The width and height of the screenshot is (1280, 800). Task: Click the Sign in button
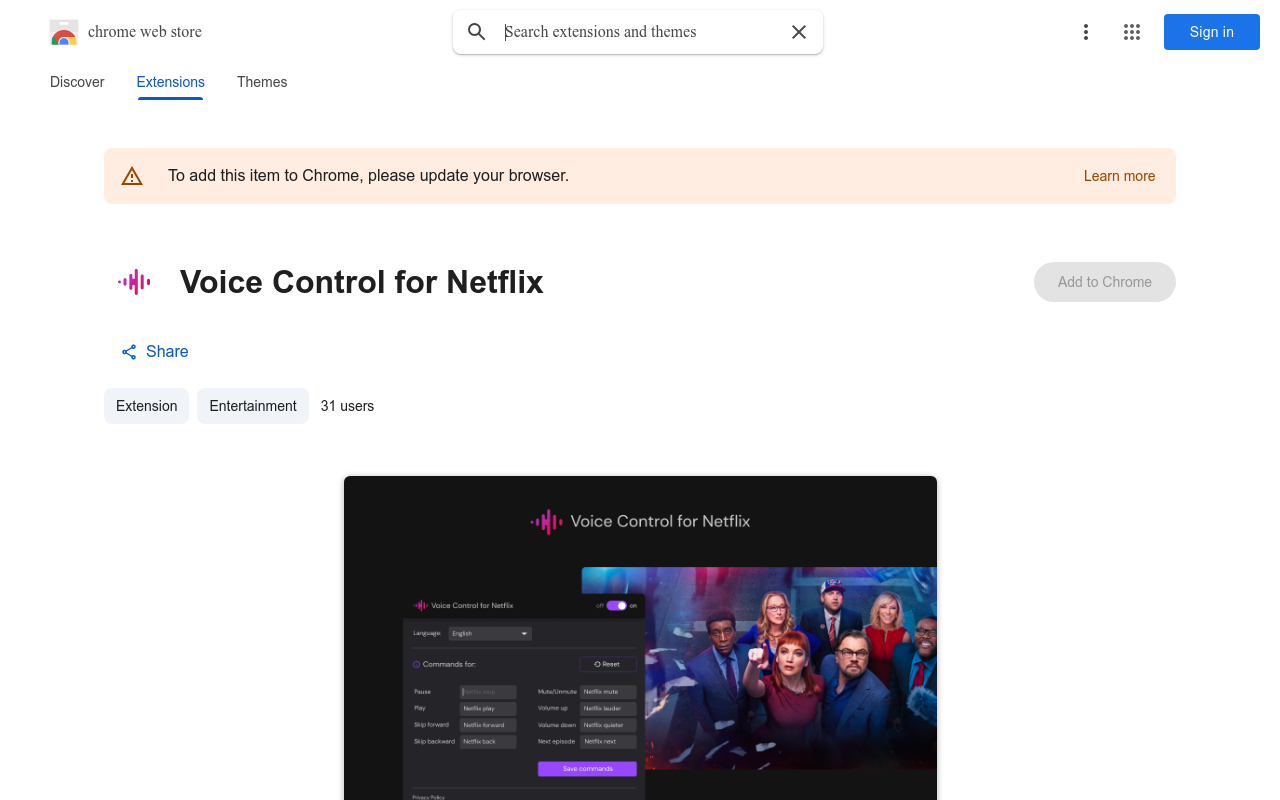(x=1211, y=32)
